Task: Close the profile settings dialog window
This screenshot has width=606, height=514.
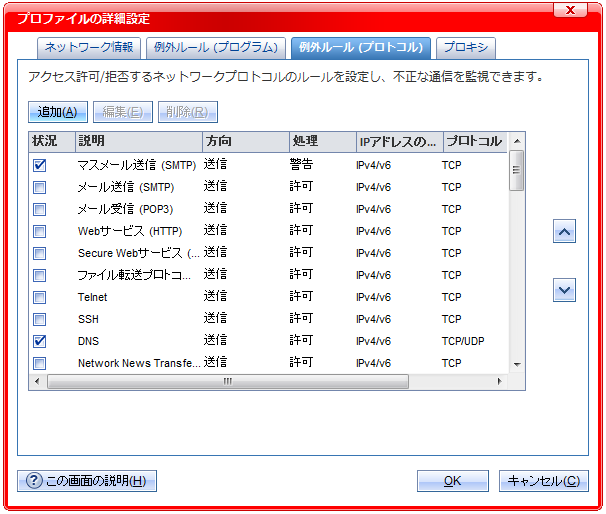Action: point(570,10)
